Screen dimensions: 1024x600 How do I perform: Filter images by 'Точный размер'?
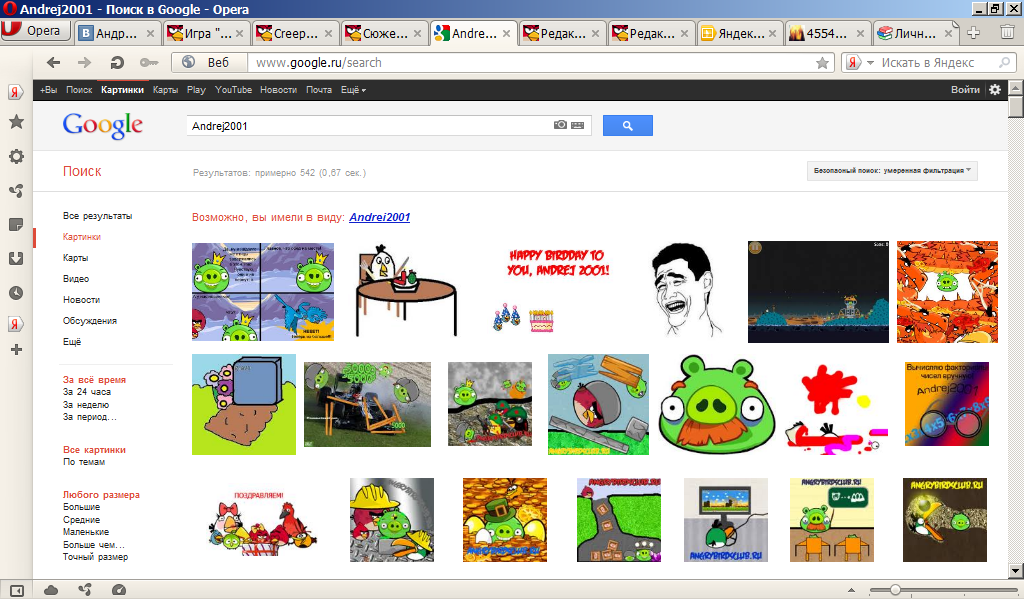(x=95, y=557)
